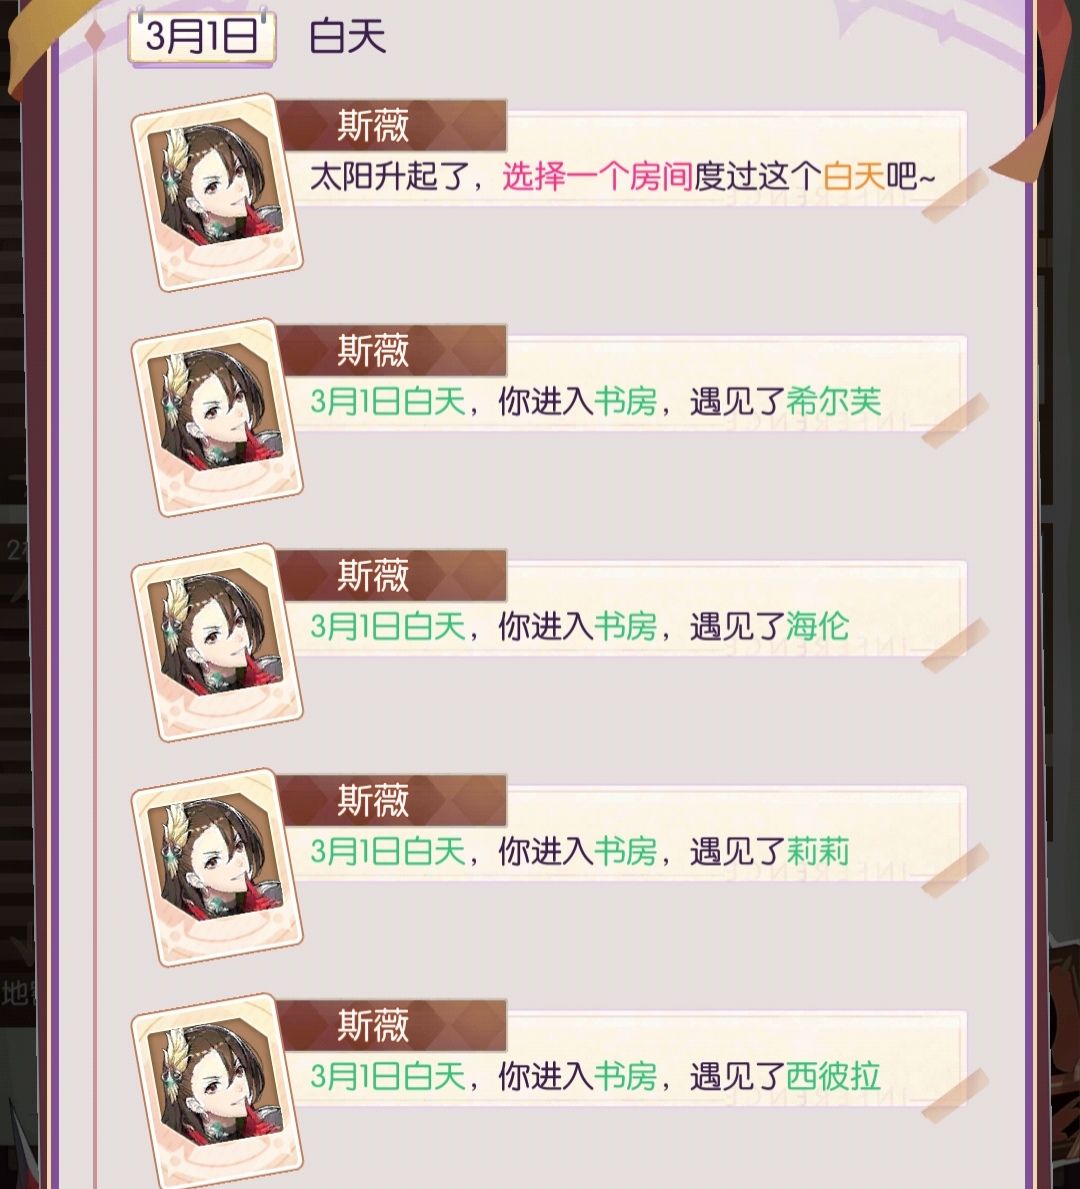Click the 3月1日 calendar date badge
This screenshot has height=1189, width=1080.
coord(201,37)
